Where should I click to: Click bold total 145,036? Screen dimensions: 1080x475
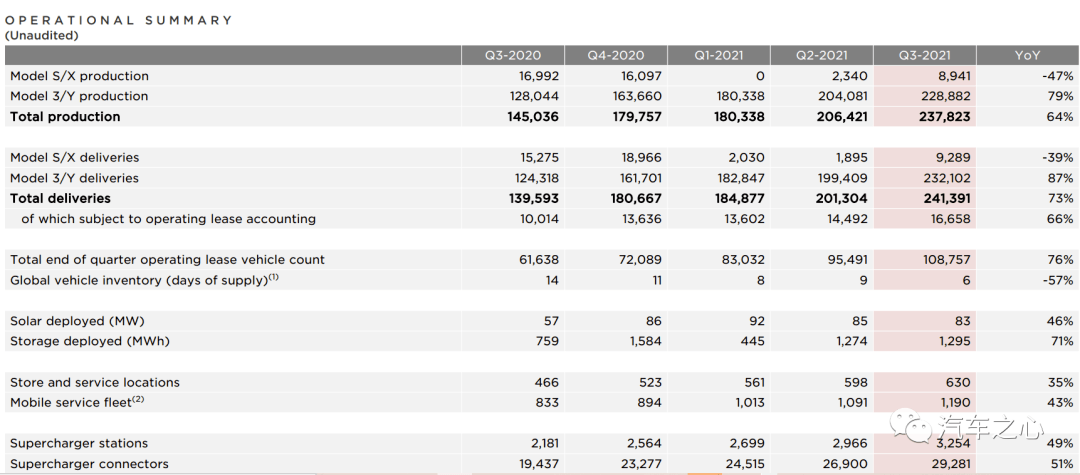[535, 116]
